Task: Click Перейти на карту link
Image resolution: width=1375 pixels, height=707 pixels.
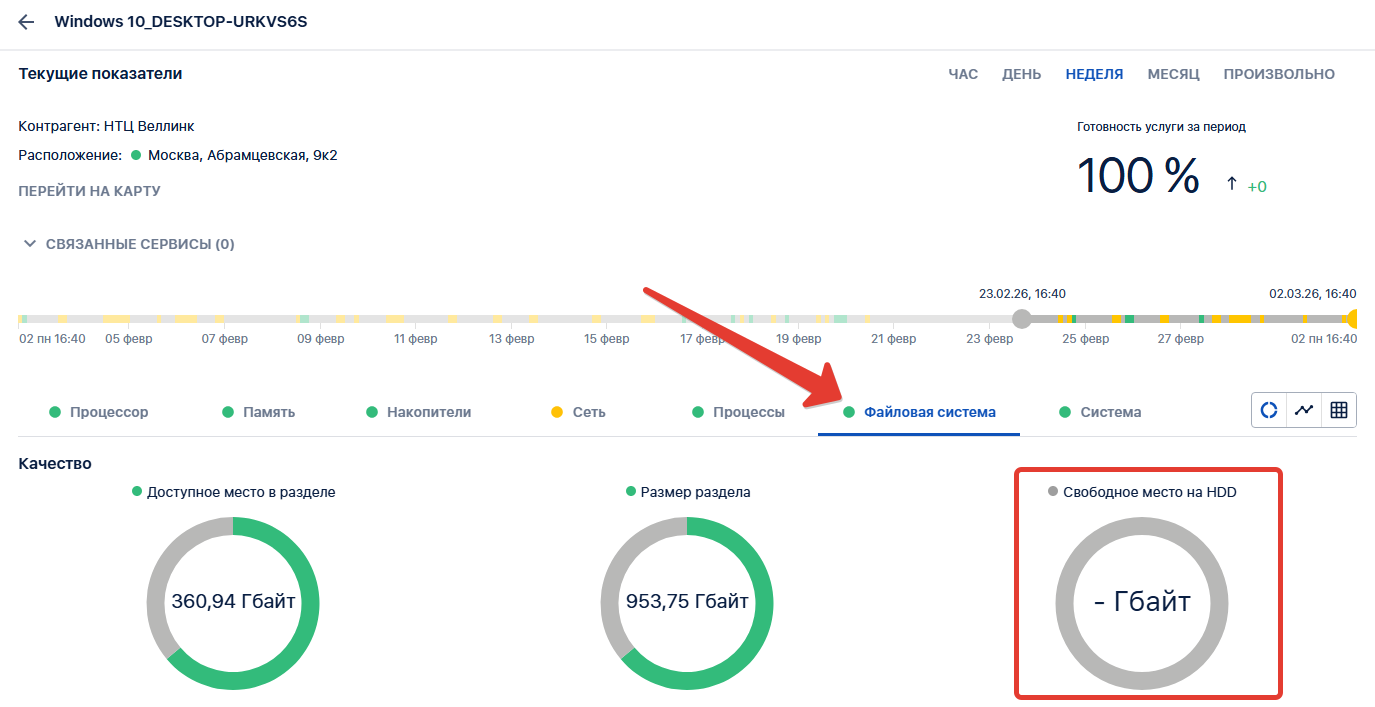Action: tap(89, 191)
